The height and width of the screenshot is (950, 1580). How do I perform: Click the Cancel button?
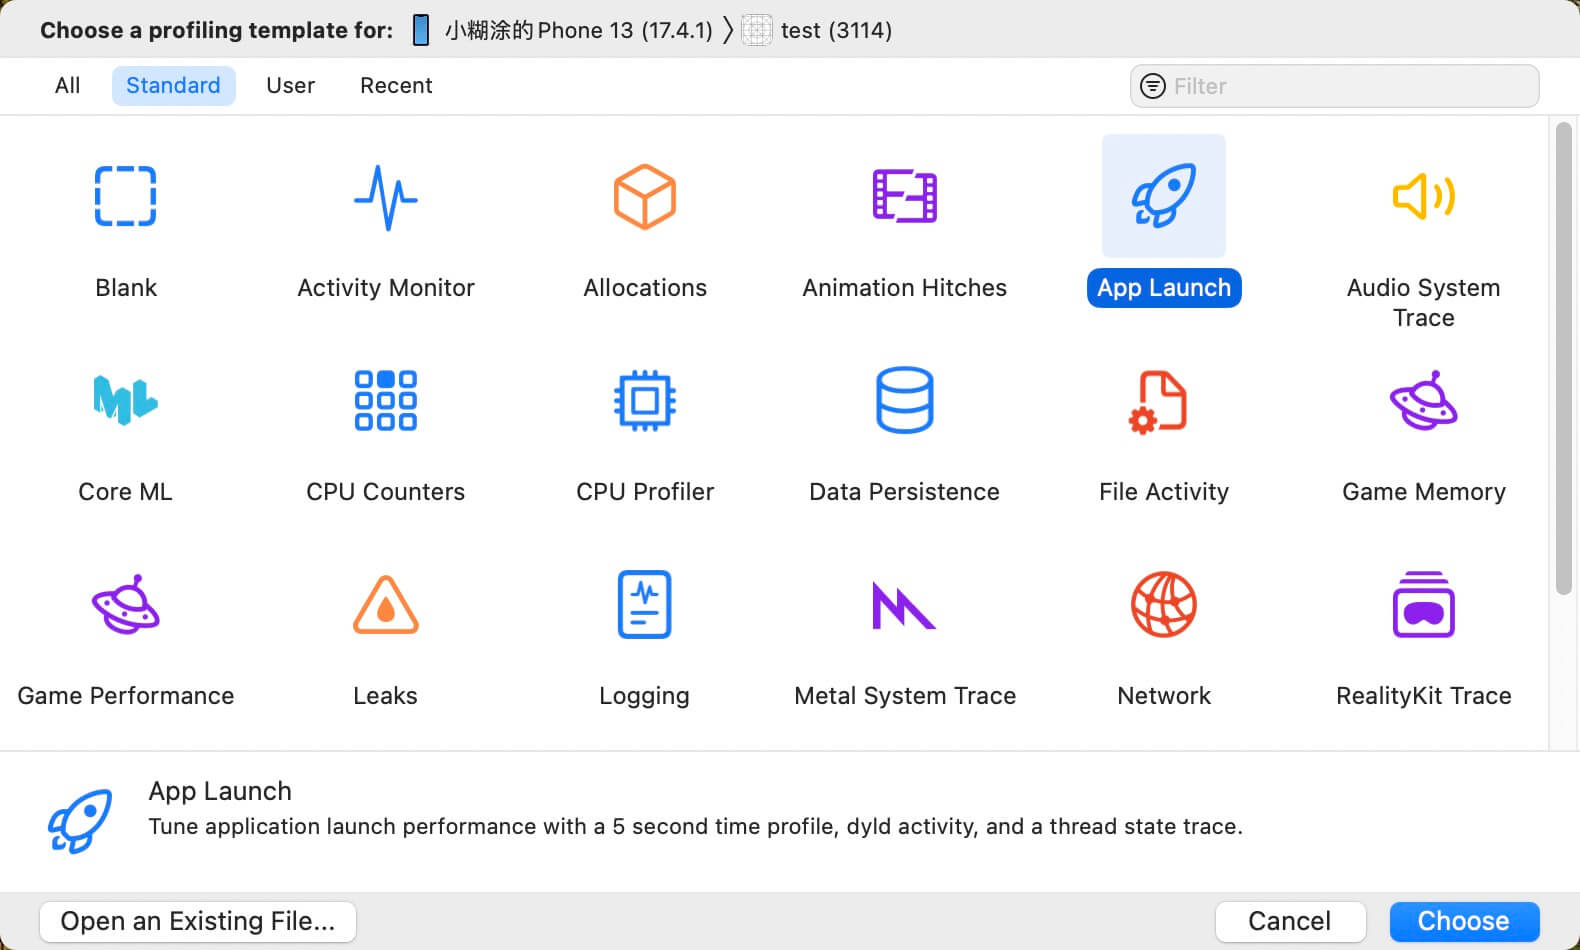(x=1290, y=921)
